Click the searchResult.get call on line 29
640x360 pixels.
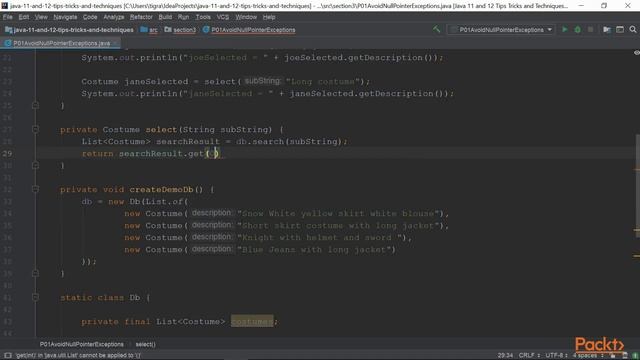coord(169,153)
